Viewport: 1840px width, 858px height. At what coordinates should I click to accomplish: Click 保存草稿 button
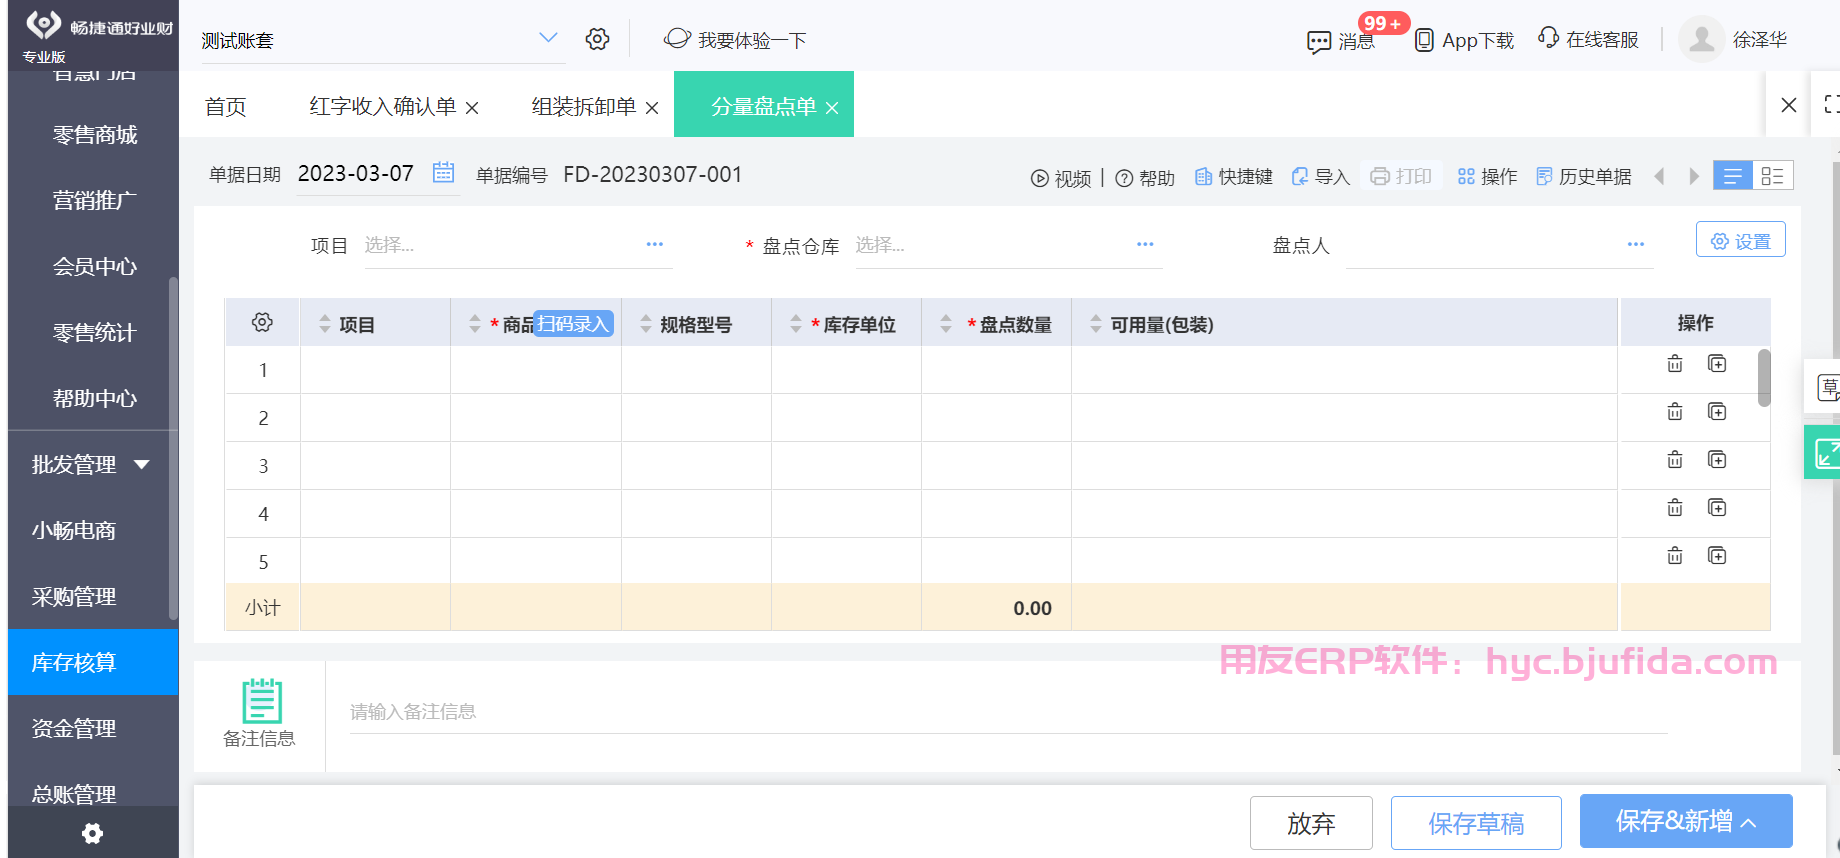pyautogui.click(x=1476, y=823)
